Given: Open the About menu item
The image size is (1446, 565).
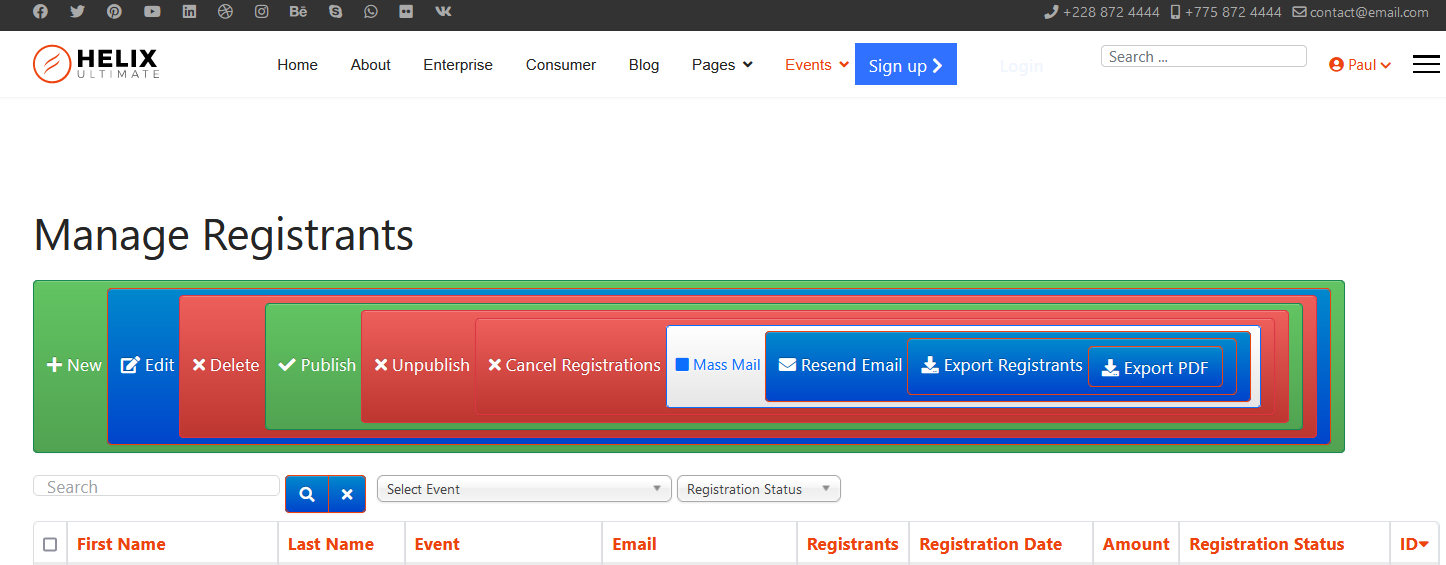Looking at the screenshot, I should (370, 65).
